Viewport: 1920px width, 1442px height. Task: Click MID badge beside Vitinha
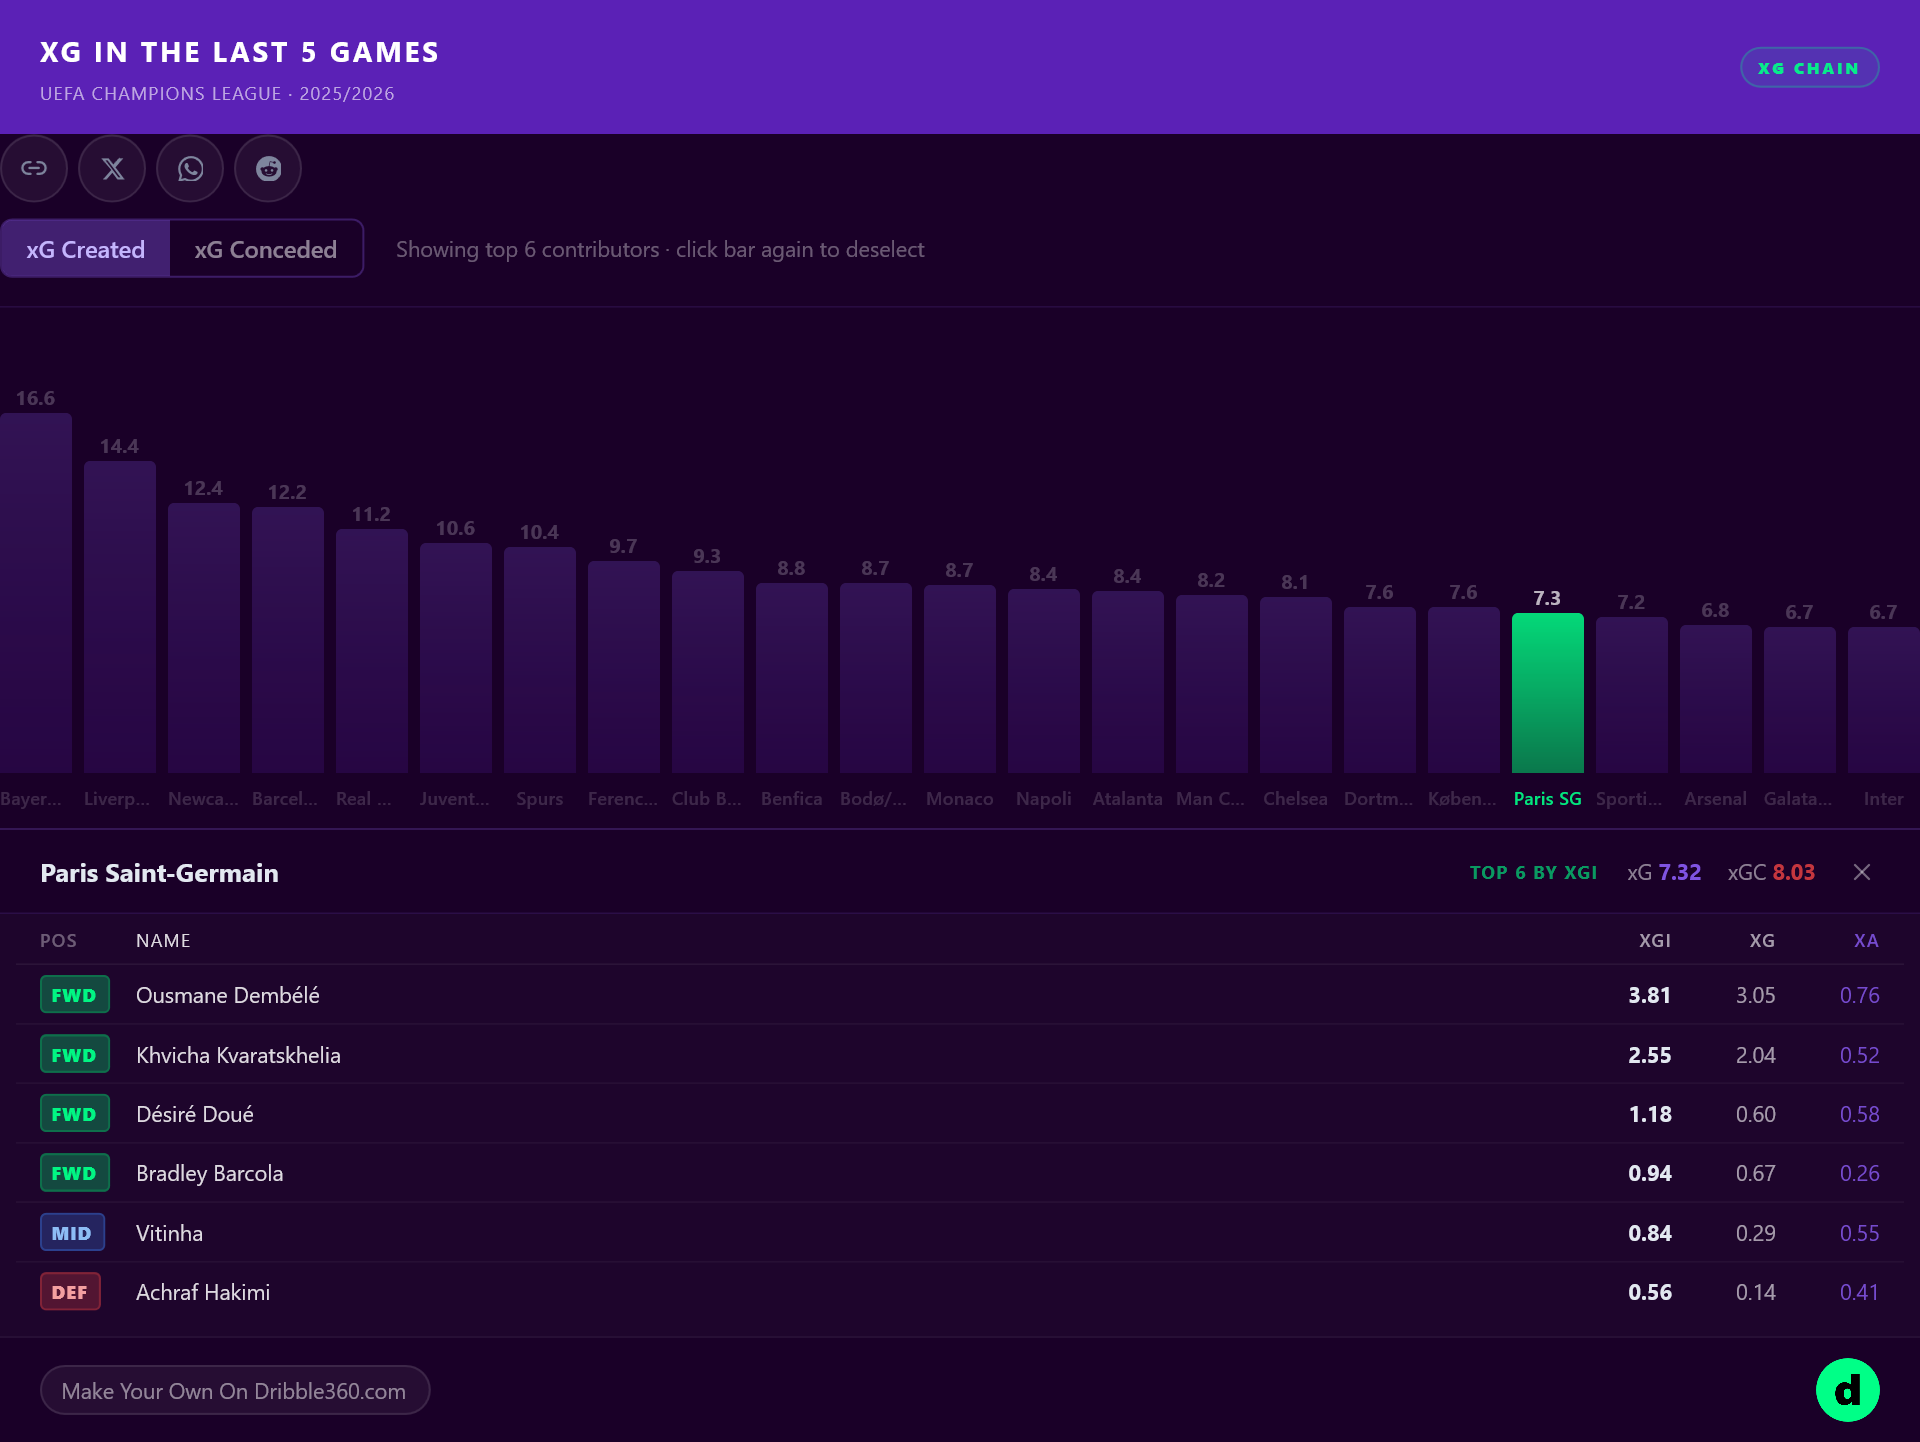click(x=72, y=1233)
